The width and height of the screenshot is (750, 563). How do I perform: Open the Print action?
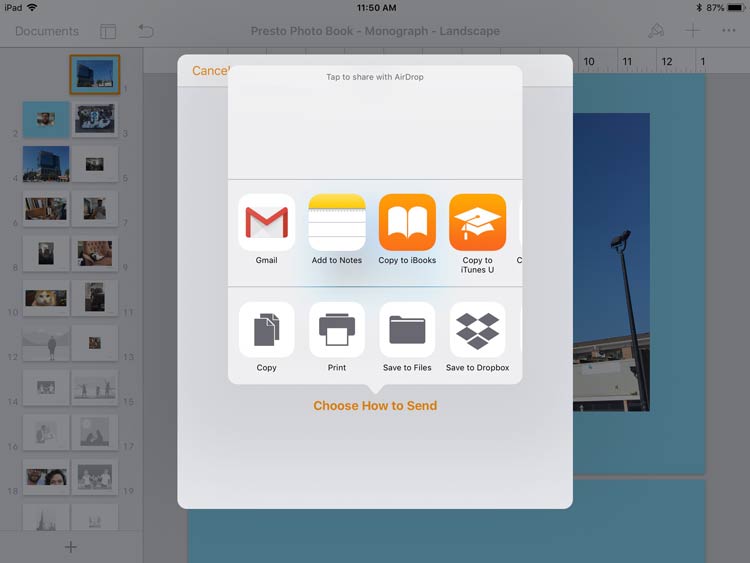pos(337,330)
